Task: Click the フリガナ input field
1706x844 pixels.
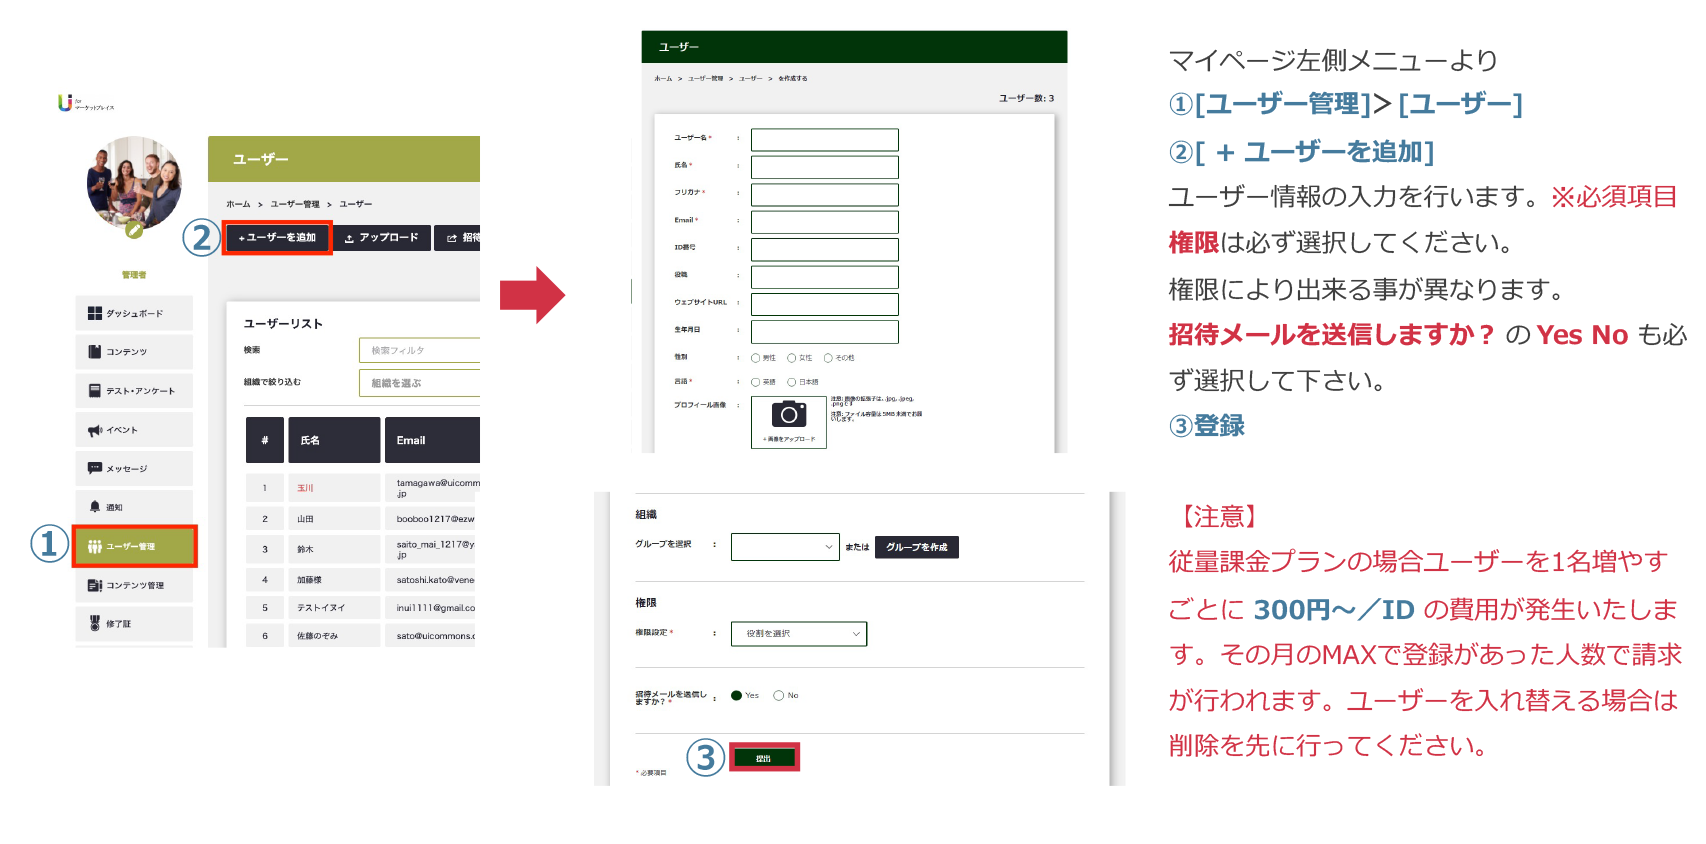Action: coord(825,194)
